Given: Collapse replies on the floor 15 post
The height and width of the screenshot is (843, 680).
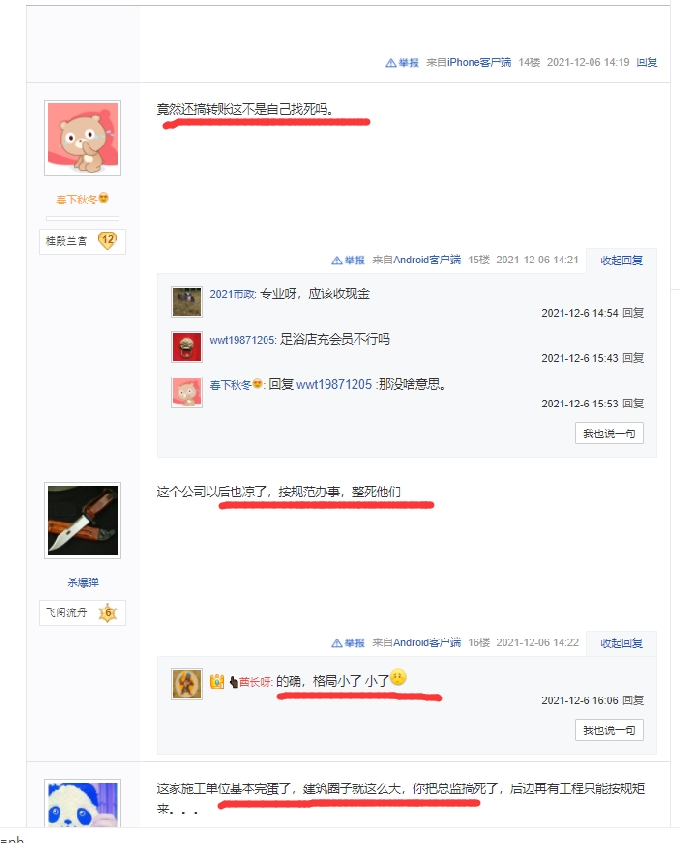Looking at the screenshot, I should pyautogui.click(x=621, y=260).
